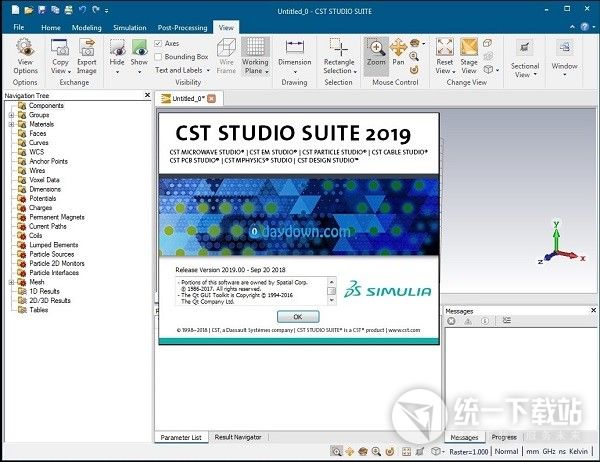Switch to the Modeling ribbon tab
The width and height of the screenshot is (600, 462).
point(86,28)
